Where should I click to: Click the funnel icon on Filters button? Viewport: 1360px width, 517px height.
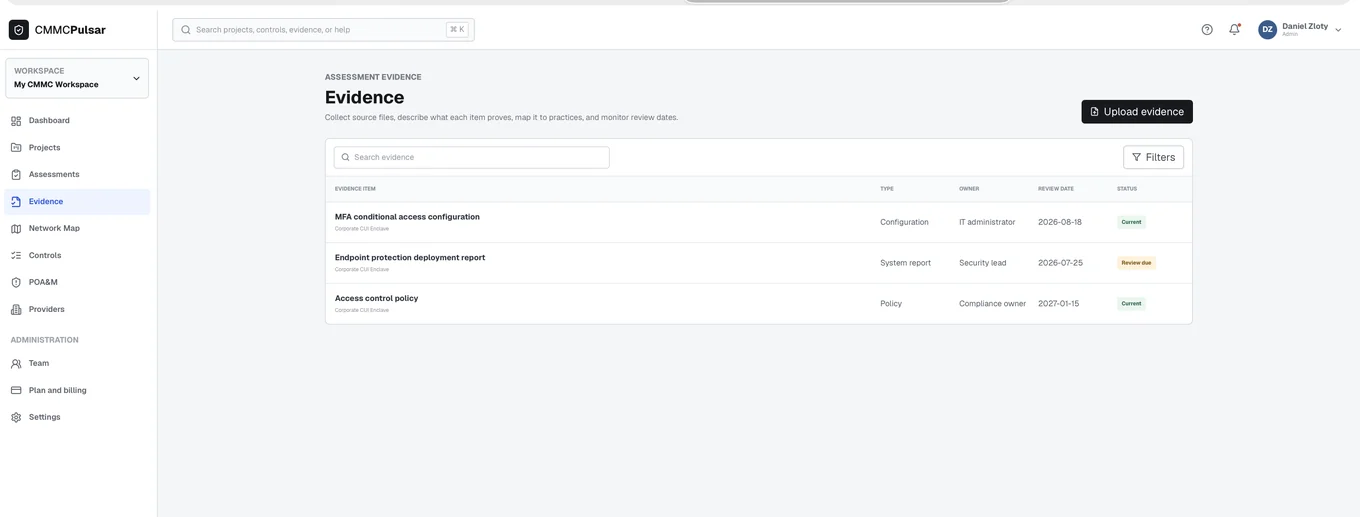[1136, 158]
